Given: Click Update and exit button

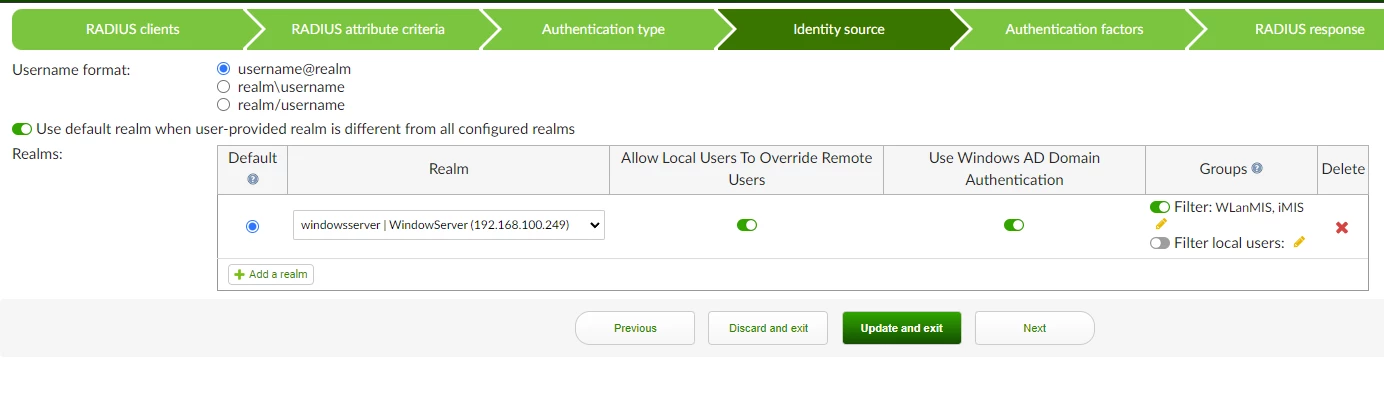Looking at the screenshot, I should pyautogui.click(x=902, y=328).
